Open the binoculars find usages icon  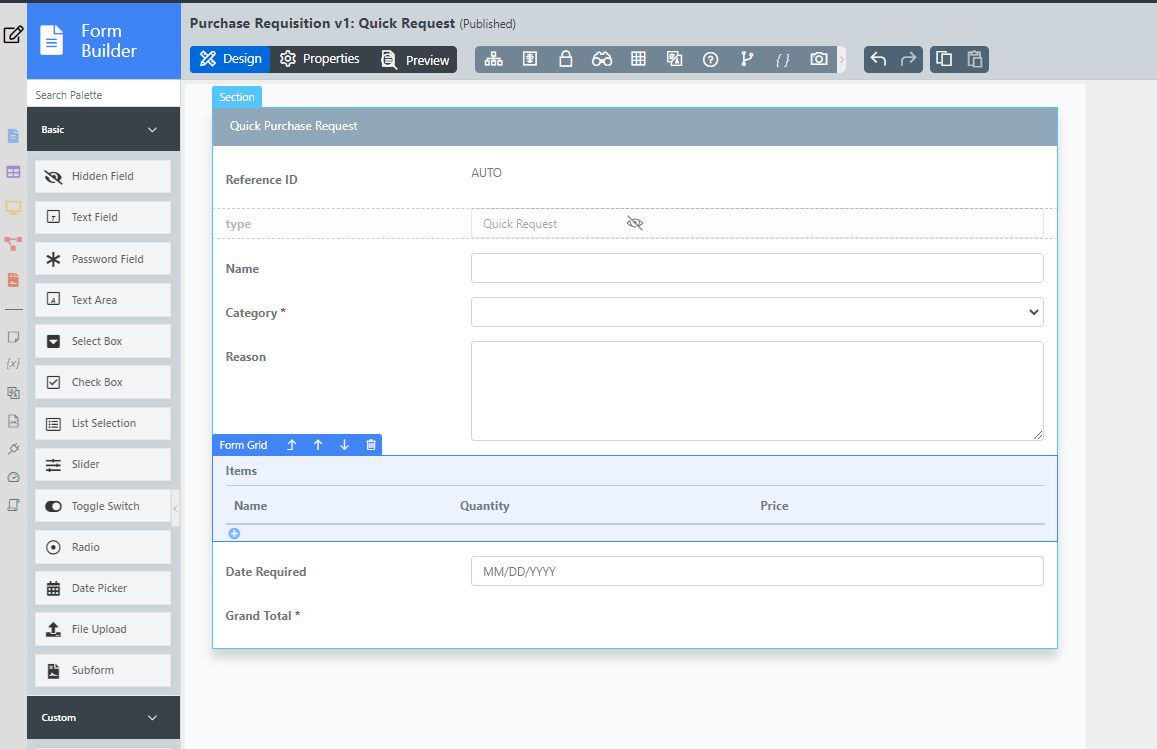point(602,60)
